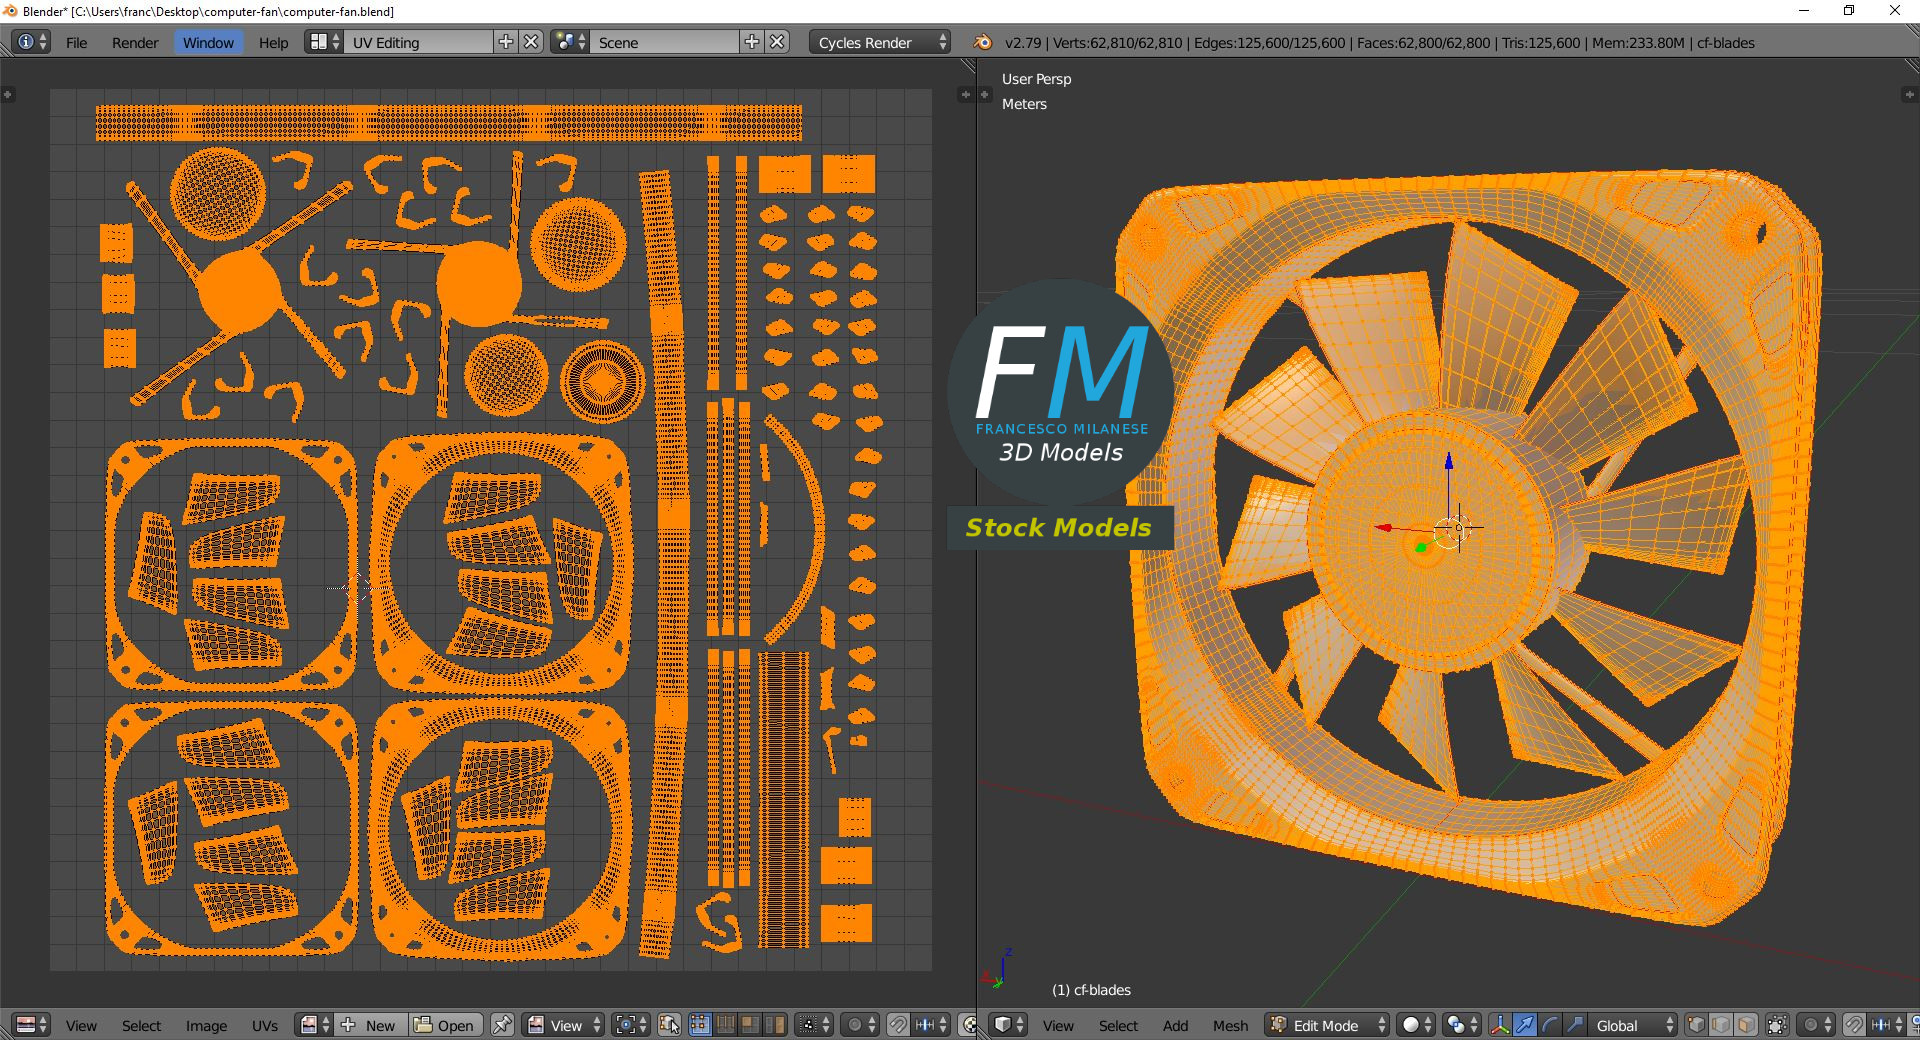Pin the image in UV editor
This screenshot has height=1040, width=1920.
pyautogui.click(x=502, y=1025)
